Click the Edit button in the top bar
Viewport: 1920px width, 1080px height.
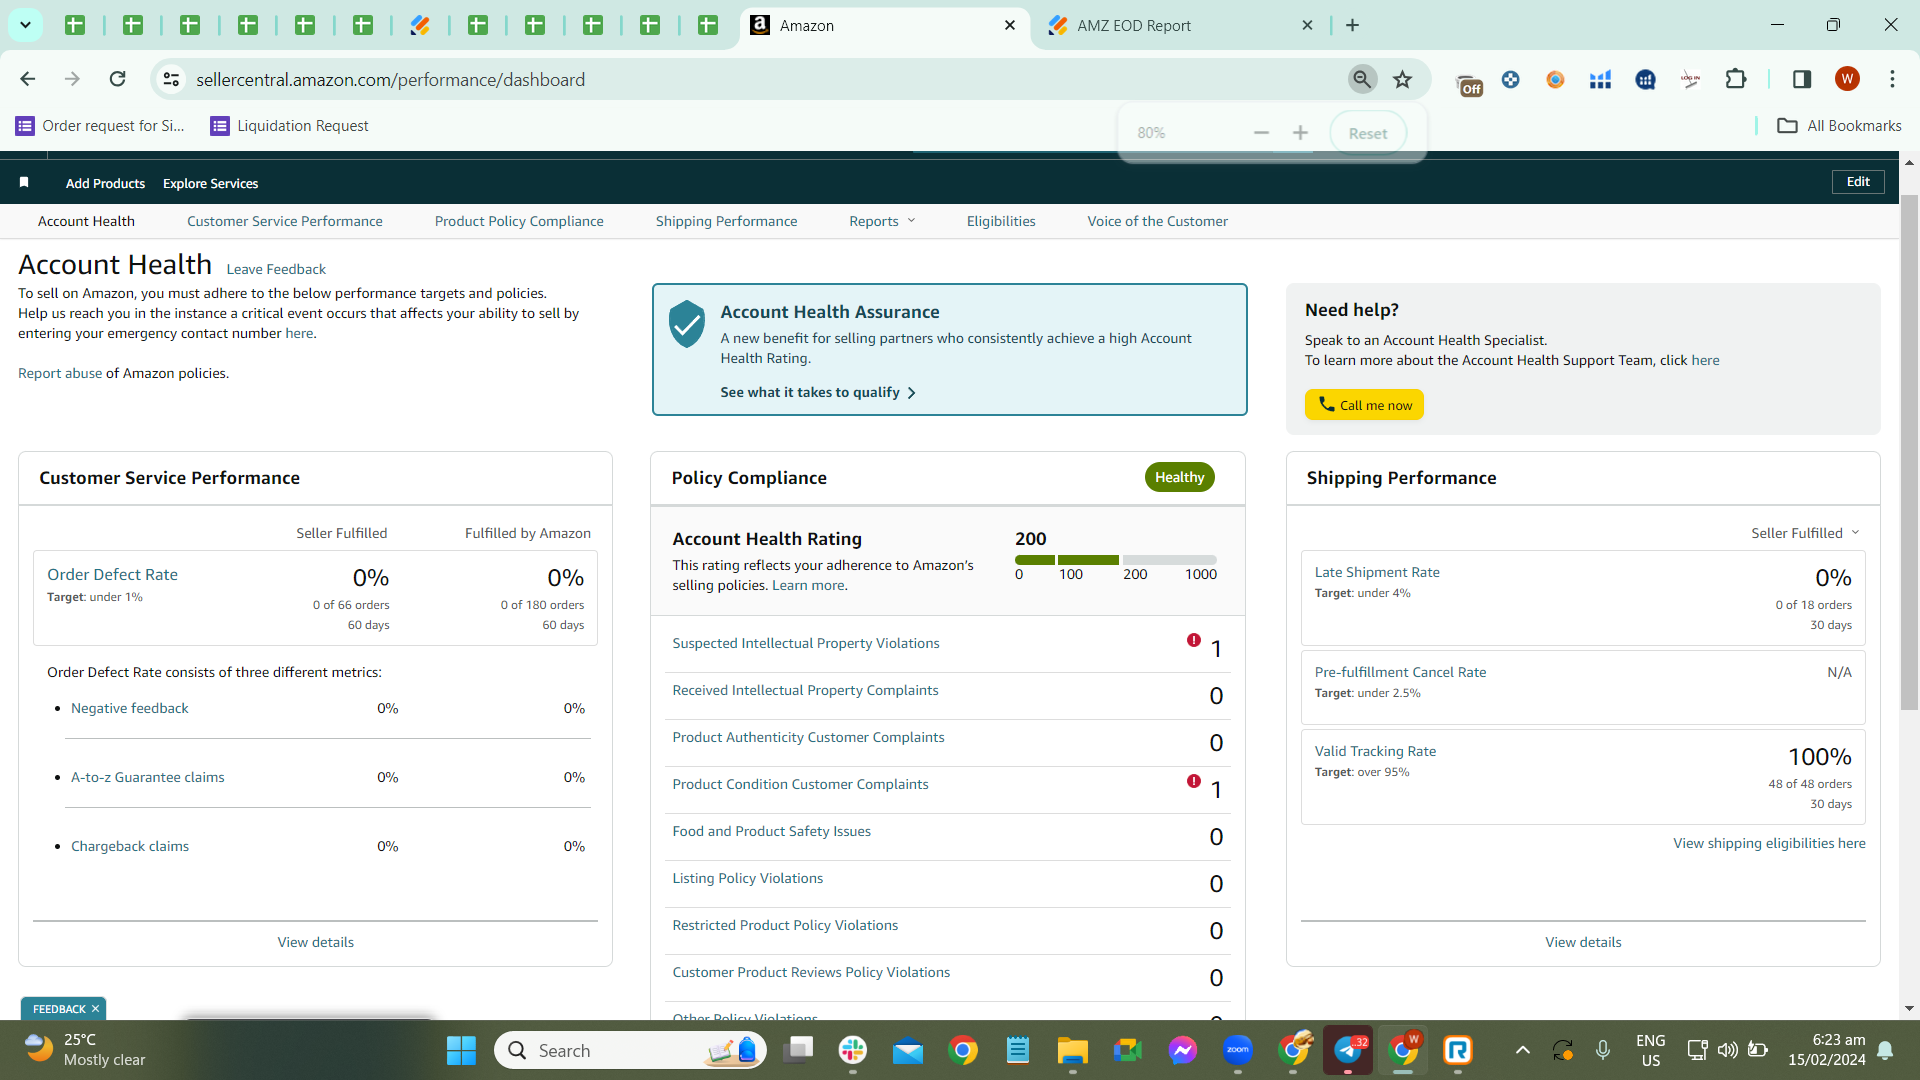tap(1858, 182)
